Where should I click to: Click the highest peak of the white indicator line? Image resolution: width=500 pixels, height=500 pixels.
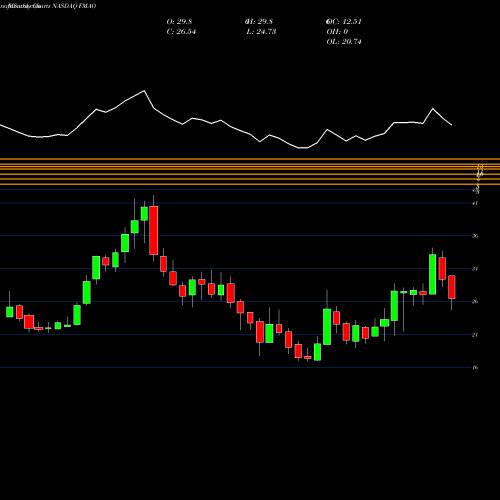click(x=144, y=91)
